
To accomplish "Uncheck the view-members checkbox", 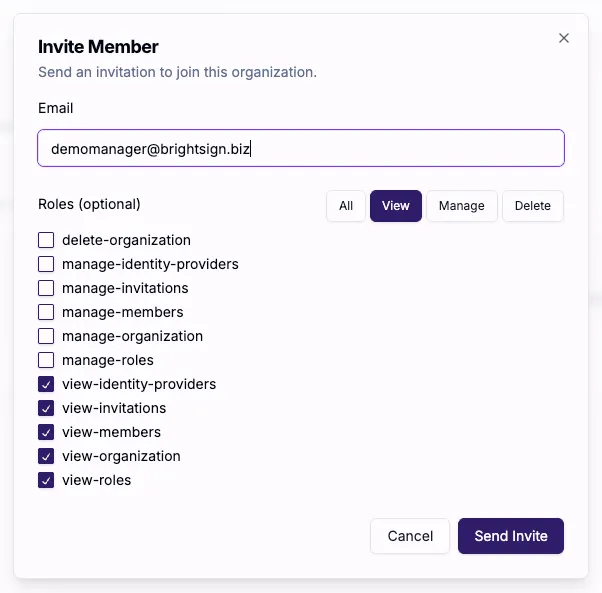I will click(46, 432).
